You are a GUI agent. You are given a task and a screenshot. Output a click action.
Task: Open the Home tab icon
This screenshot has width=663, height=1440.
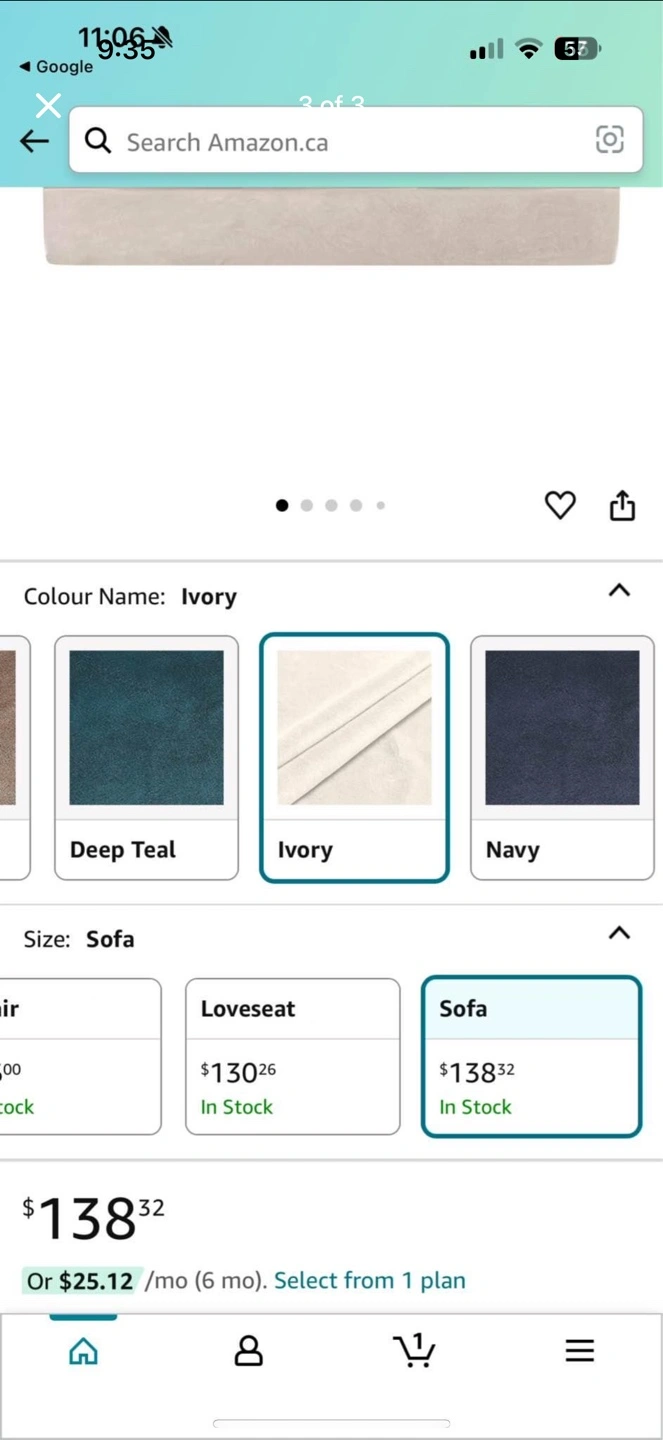point(83,1351)
